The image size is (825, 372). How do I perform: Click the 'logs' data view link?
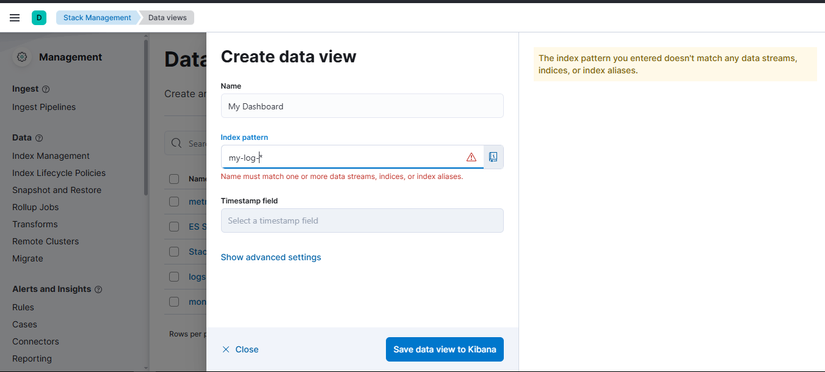(197, 277)
